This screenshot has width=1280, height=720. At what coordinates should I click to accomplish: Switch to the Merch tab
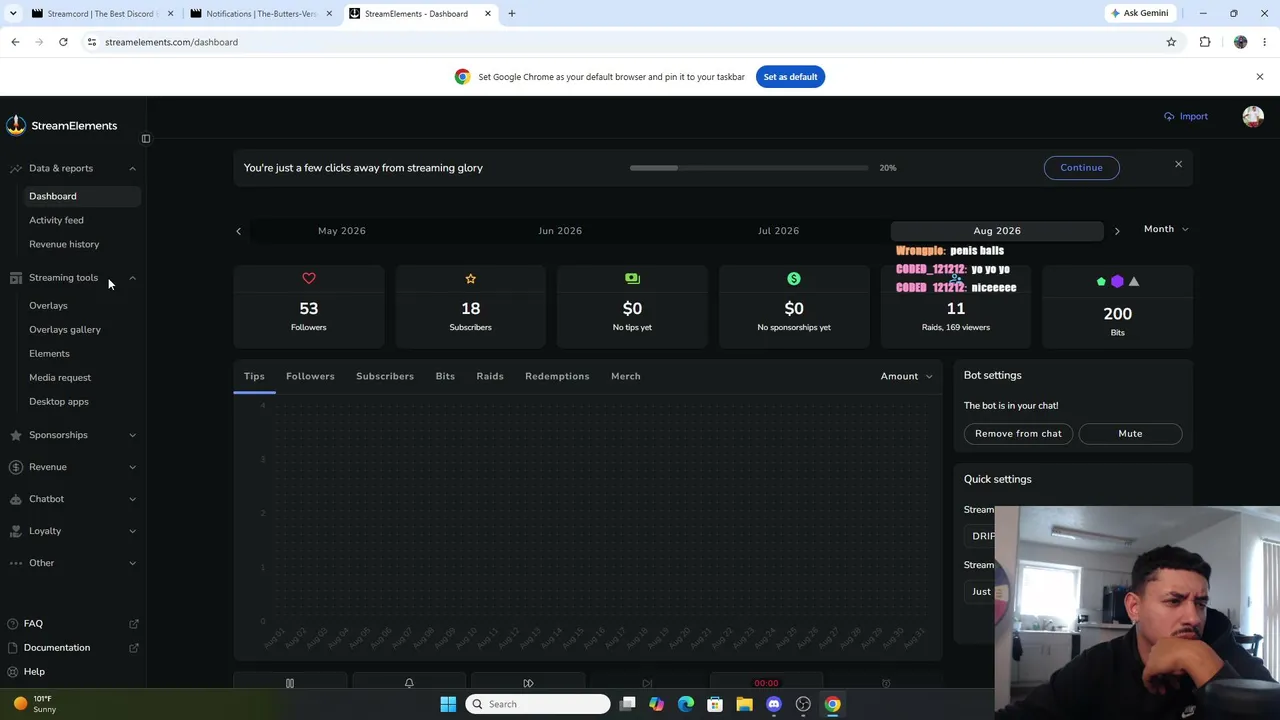coord(626,376)
